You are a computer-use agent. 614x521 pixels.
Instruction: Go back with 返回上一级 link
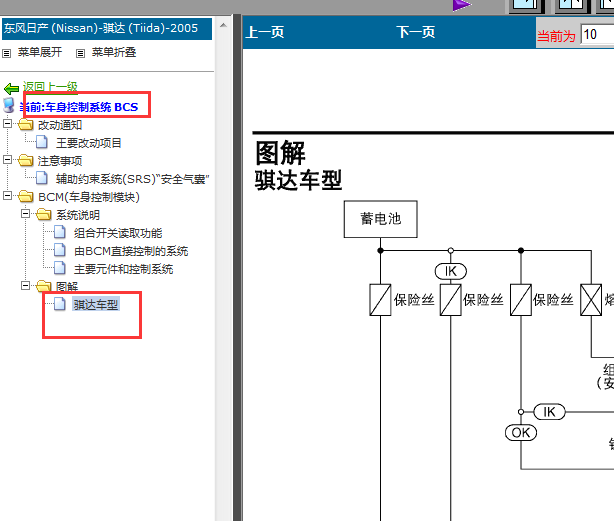click(x=50, y=87)
